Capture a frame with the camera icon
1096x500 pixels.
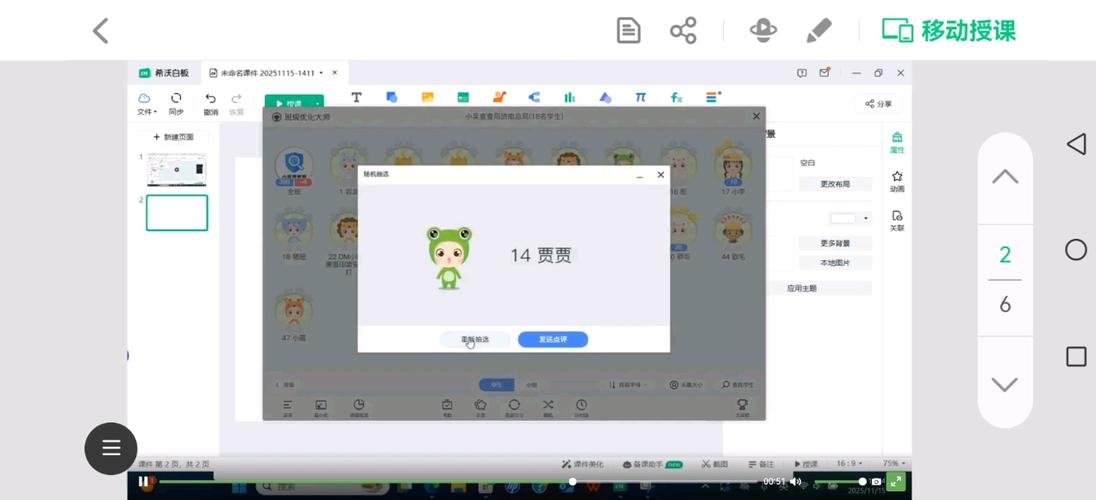pyautogui.click(x=877, y=481)
